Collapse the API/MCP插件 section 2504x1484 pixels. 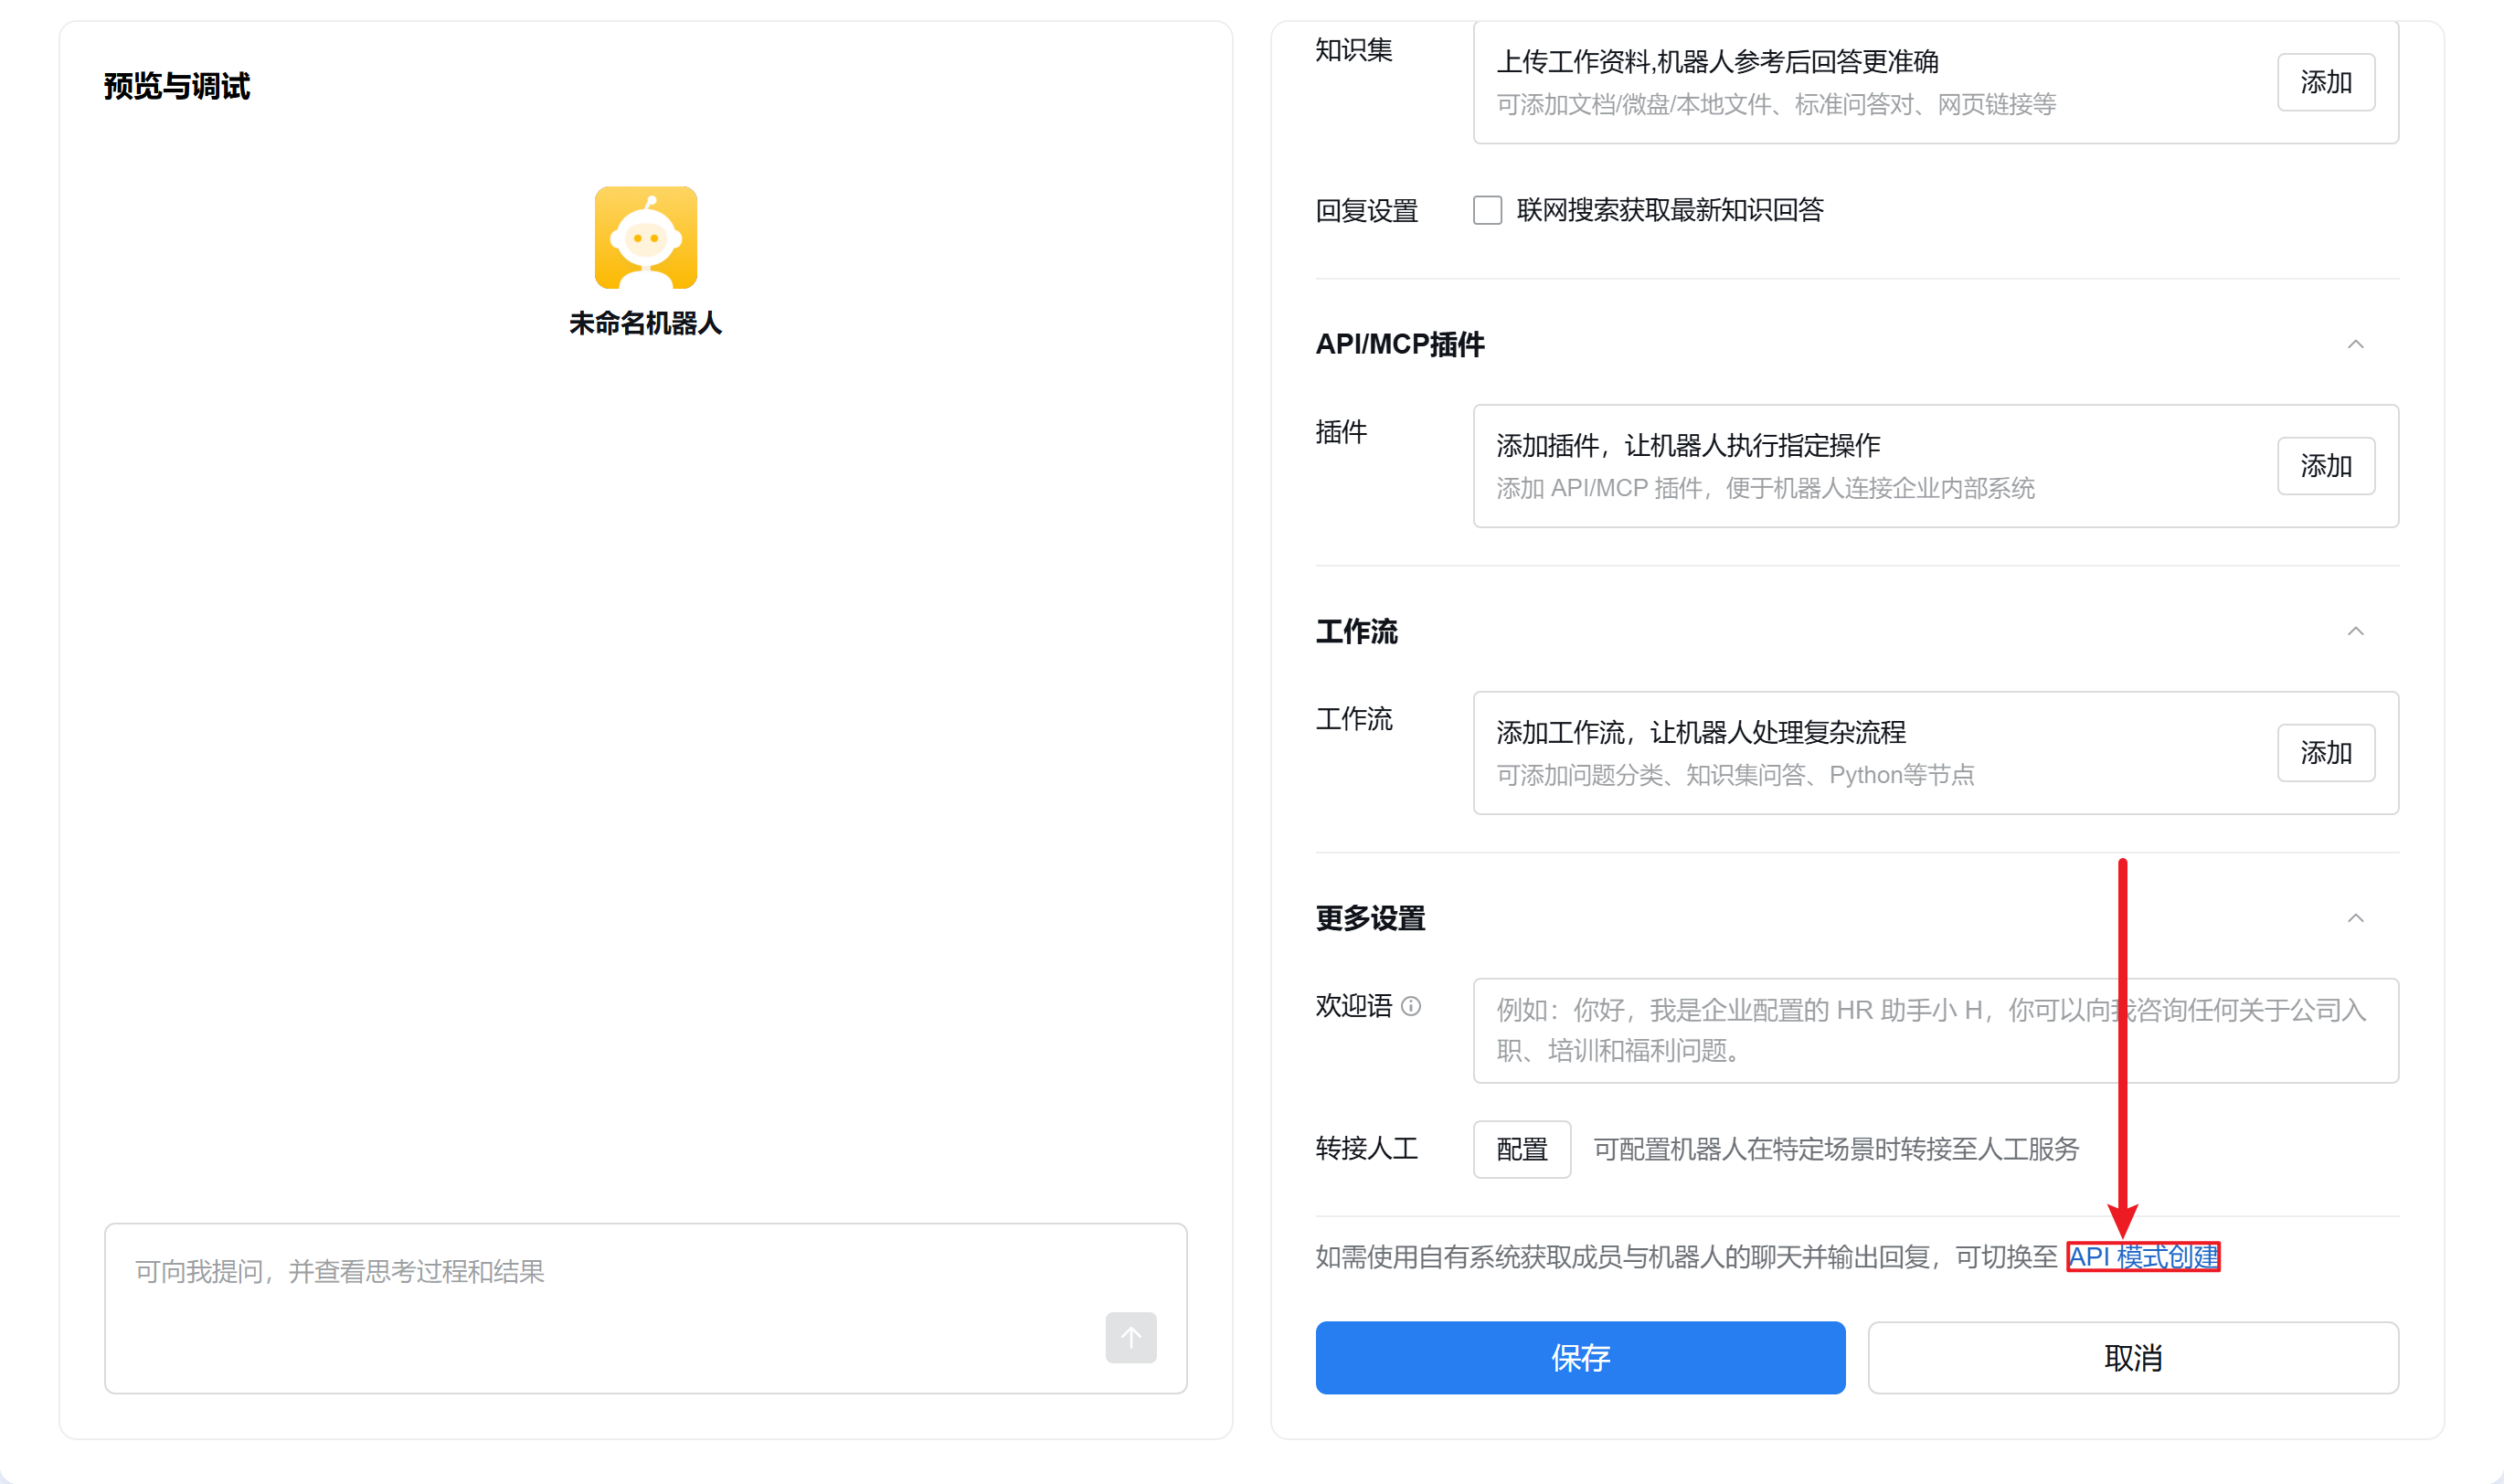(x=2355, y=344)
